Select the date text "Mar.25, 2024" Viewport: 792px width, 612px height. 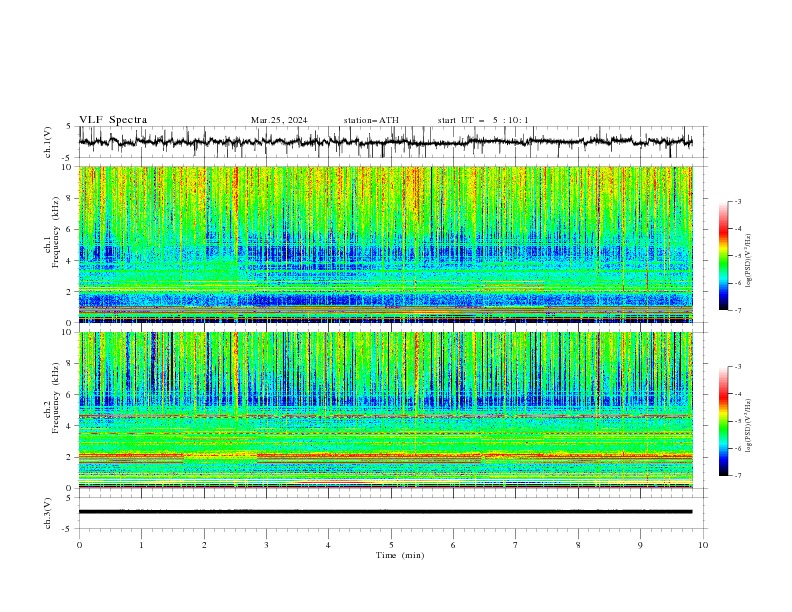pyautogui.click(x=279, y=120)
